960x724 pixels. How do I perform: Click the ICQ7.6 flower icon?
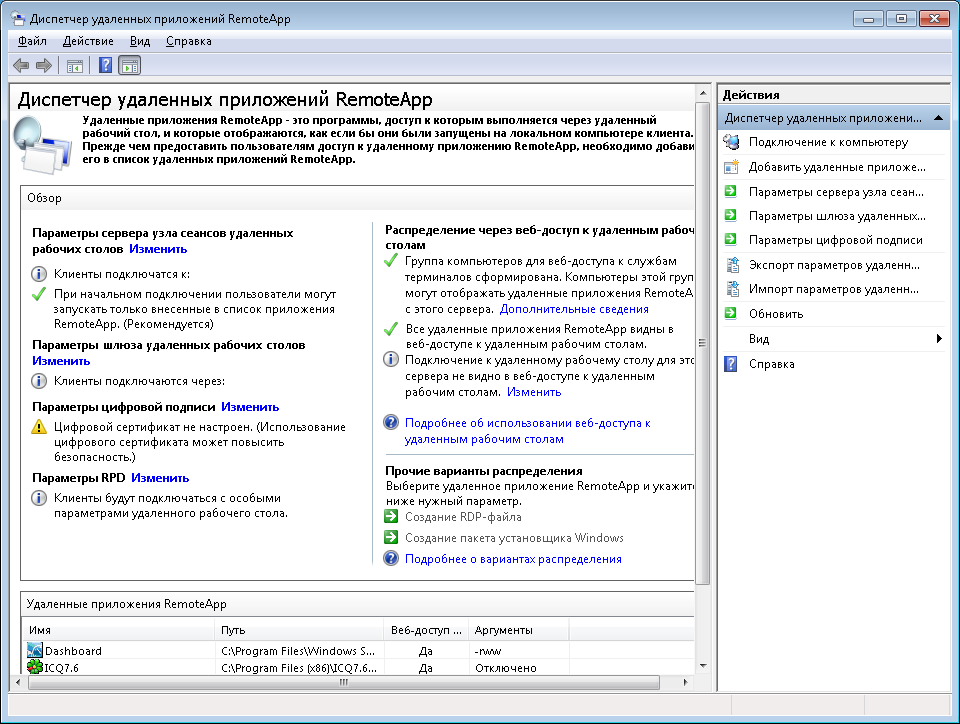pos(35,667)
